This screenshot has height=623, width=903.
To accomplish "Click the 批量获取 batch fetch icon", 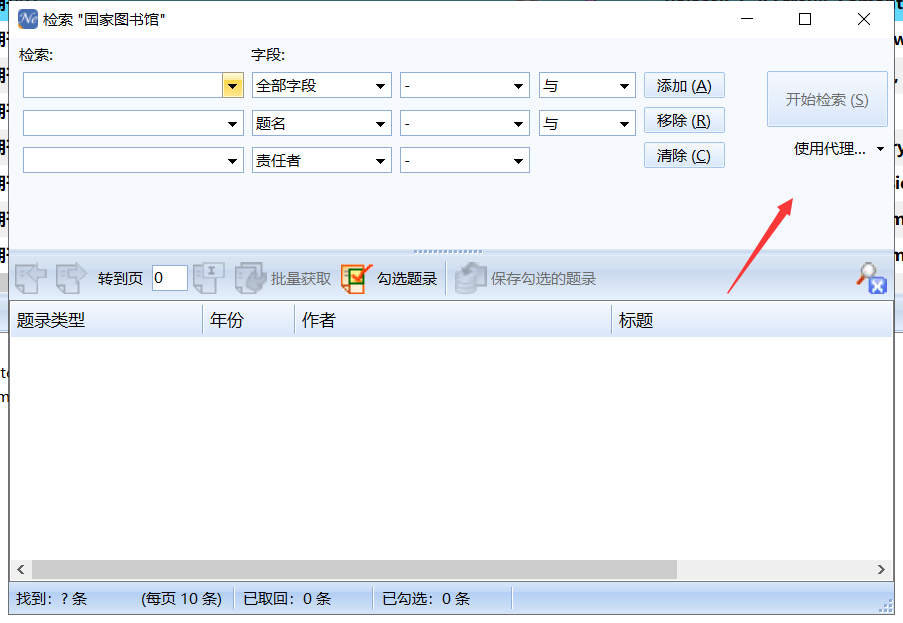I will point(250,278).
